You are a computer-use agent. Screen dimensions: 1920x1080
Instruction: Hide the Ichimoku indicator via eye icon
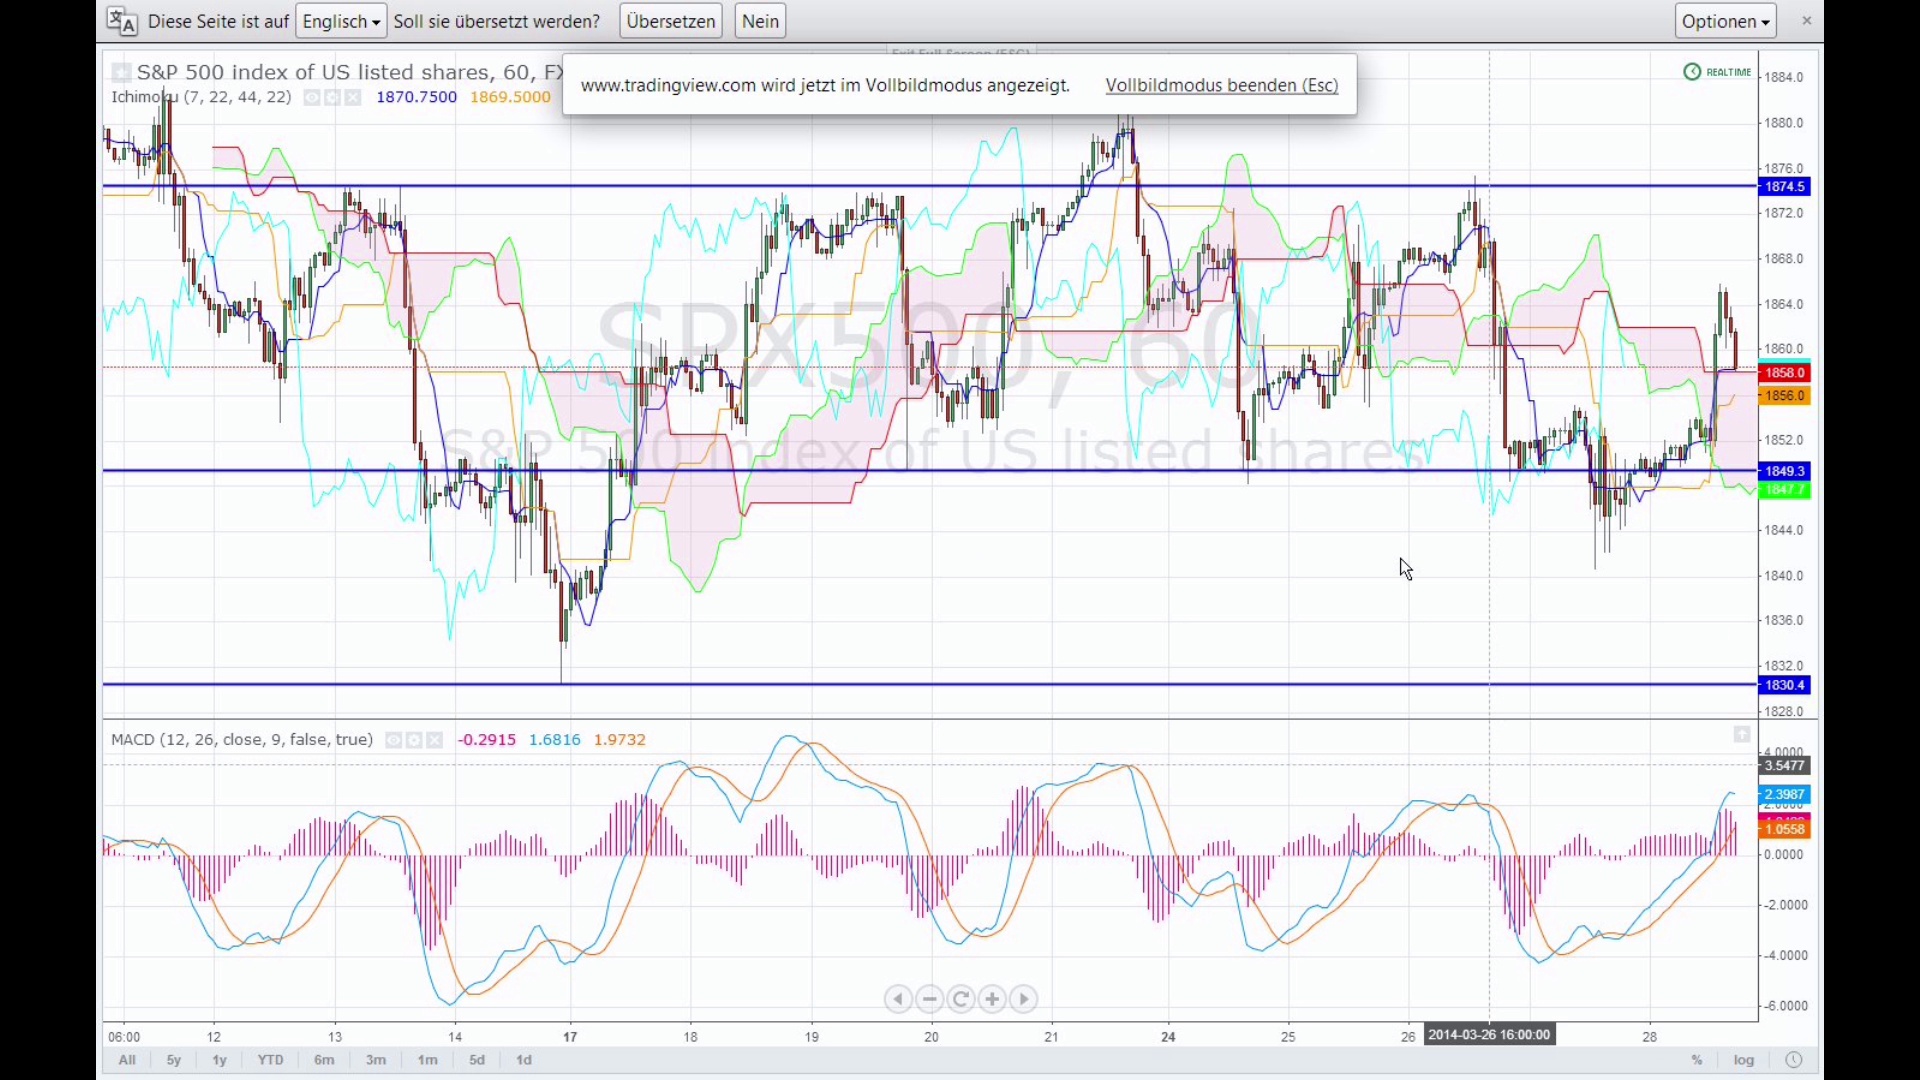coord(312,97)
